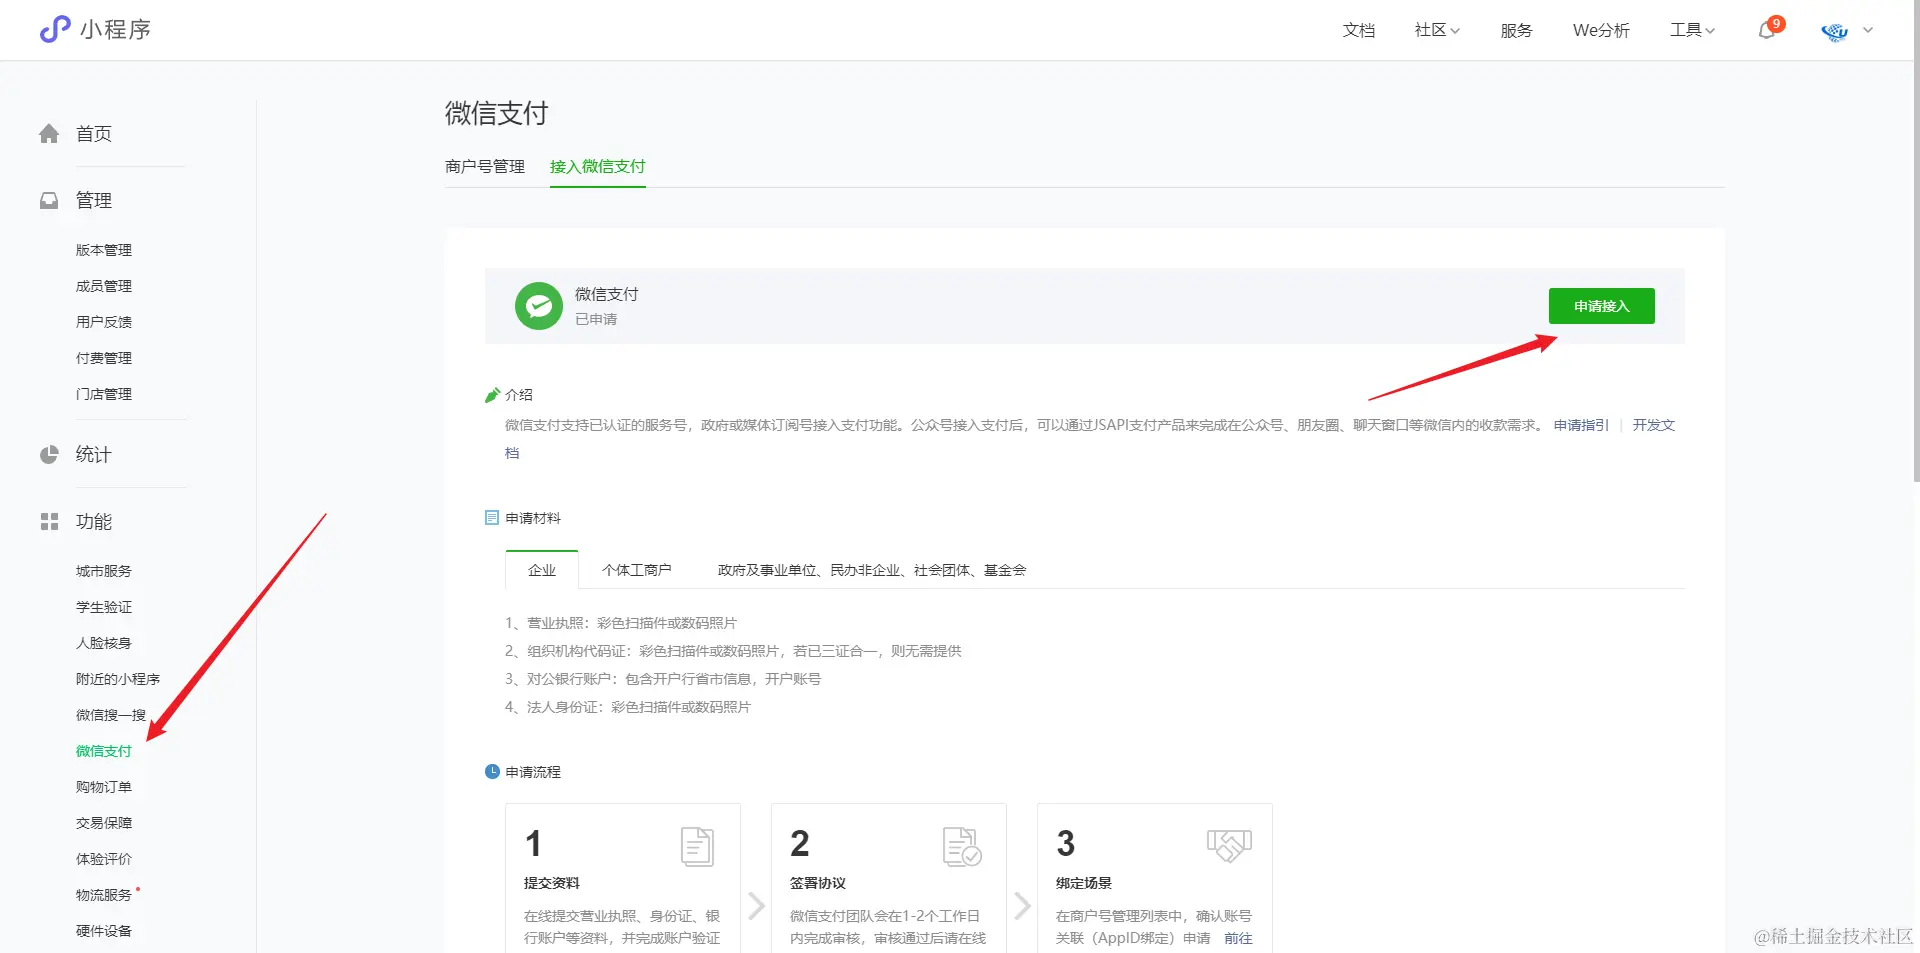Click the 管理 inbox icon

49,201
